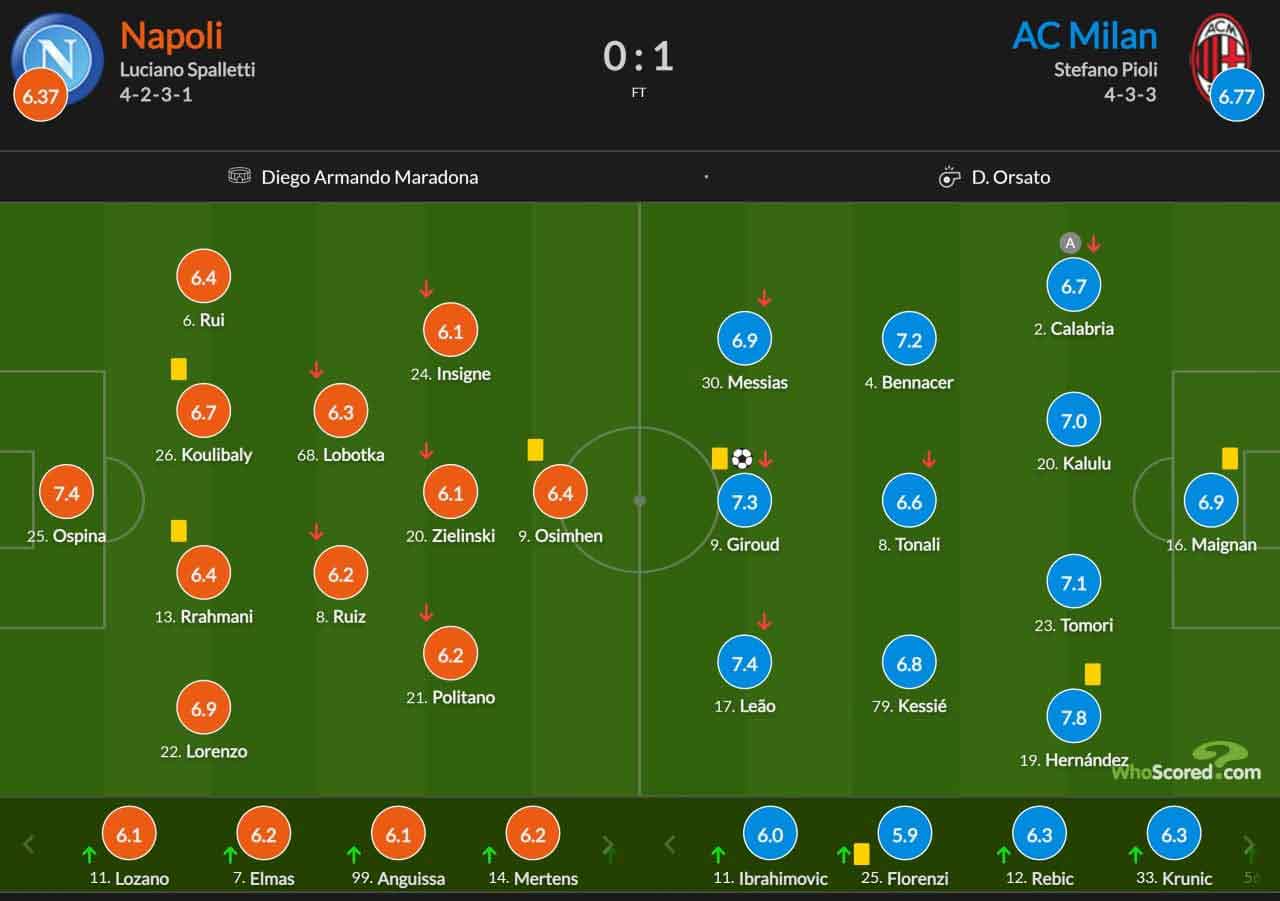Select Leão's 7.4 rating circle
The width and height of the screenshot is (1280, 901).
745,662
